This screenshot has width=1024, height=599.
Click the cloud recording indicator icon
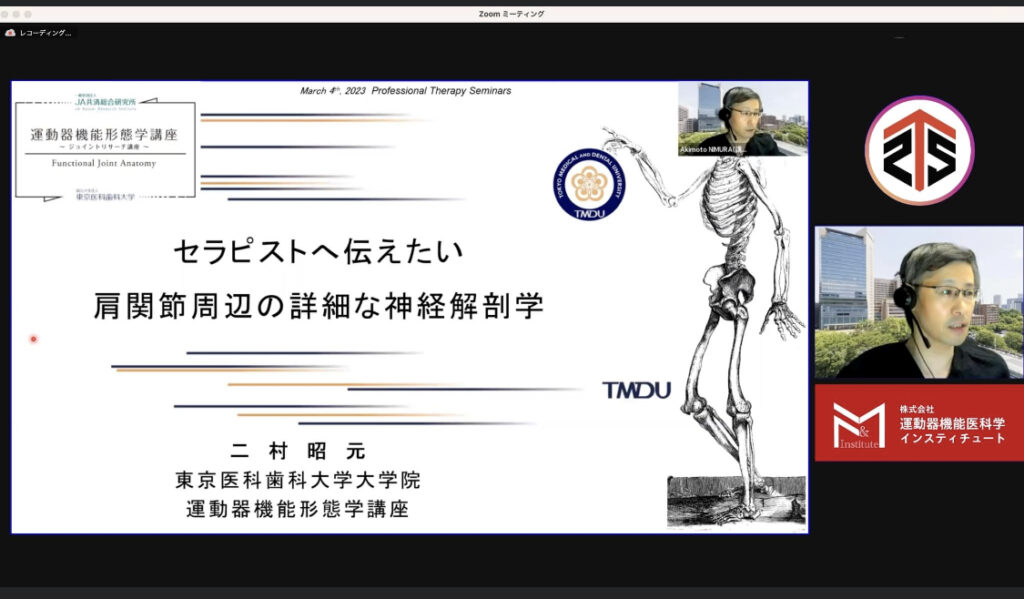click(10, 33)
